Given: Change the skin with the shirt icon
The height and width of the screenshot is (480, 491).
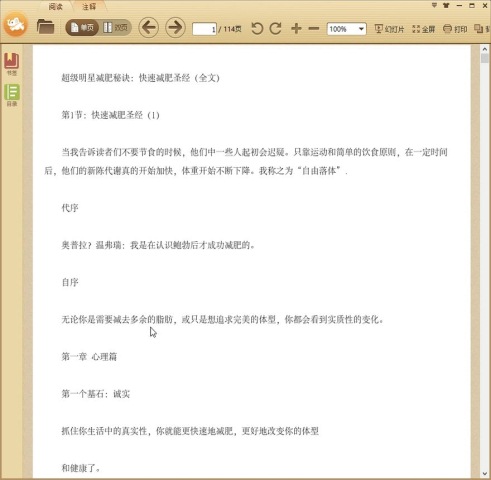Looking at the screenshot, I should pyautogui.click(x=446, y=5).
